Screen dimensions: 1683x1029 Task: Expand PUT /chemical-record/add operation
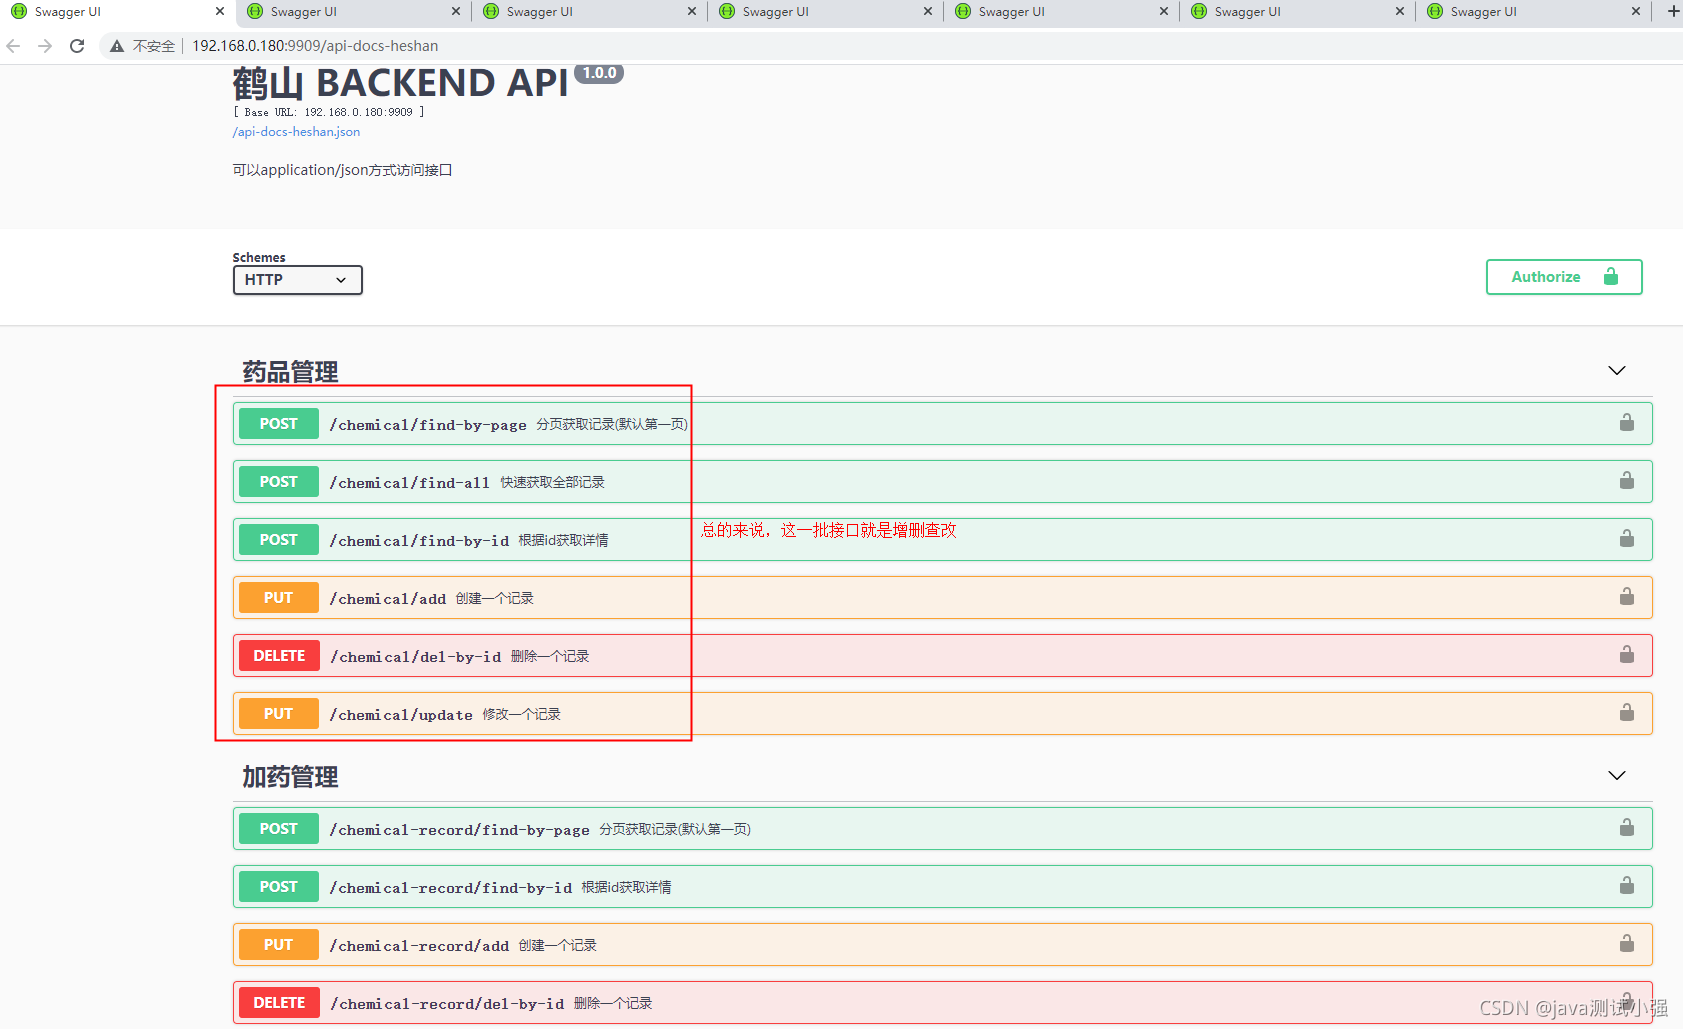point(942,945)
